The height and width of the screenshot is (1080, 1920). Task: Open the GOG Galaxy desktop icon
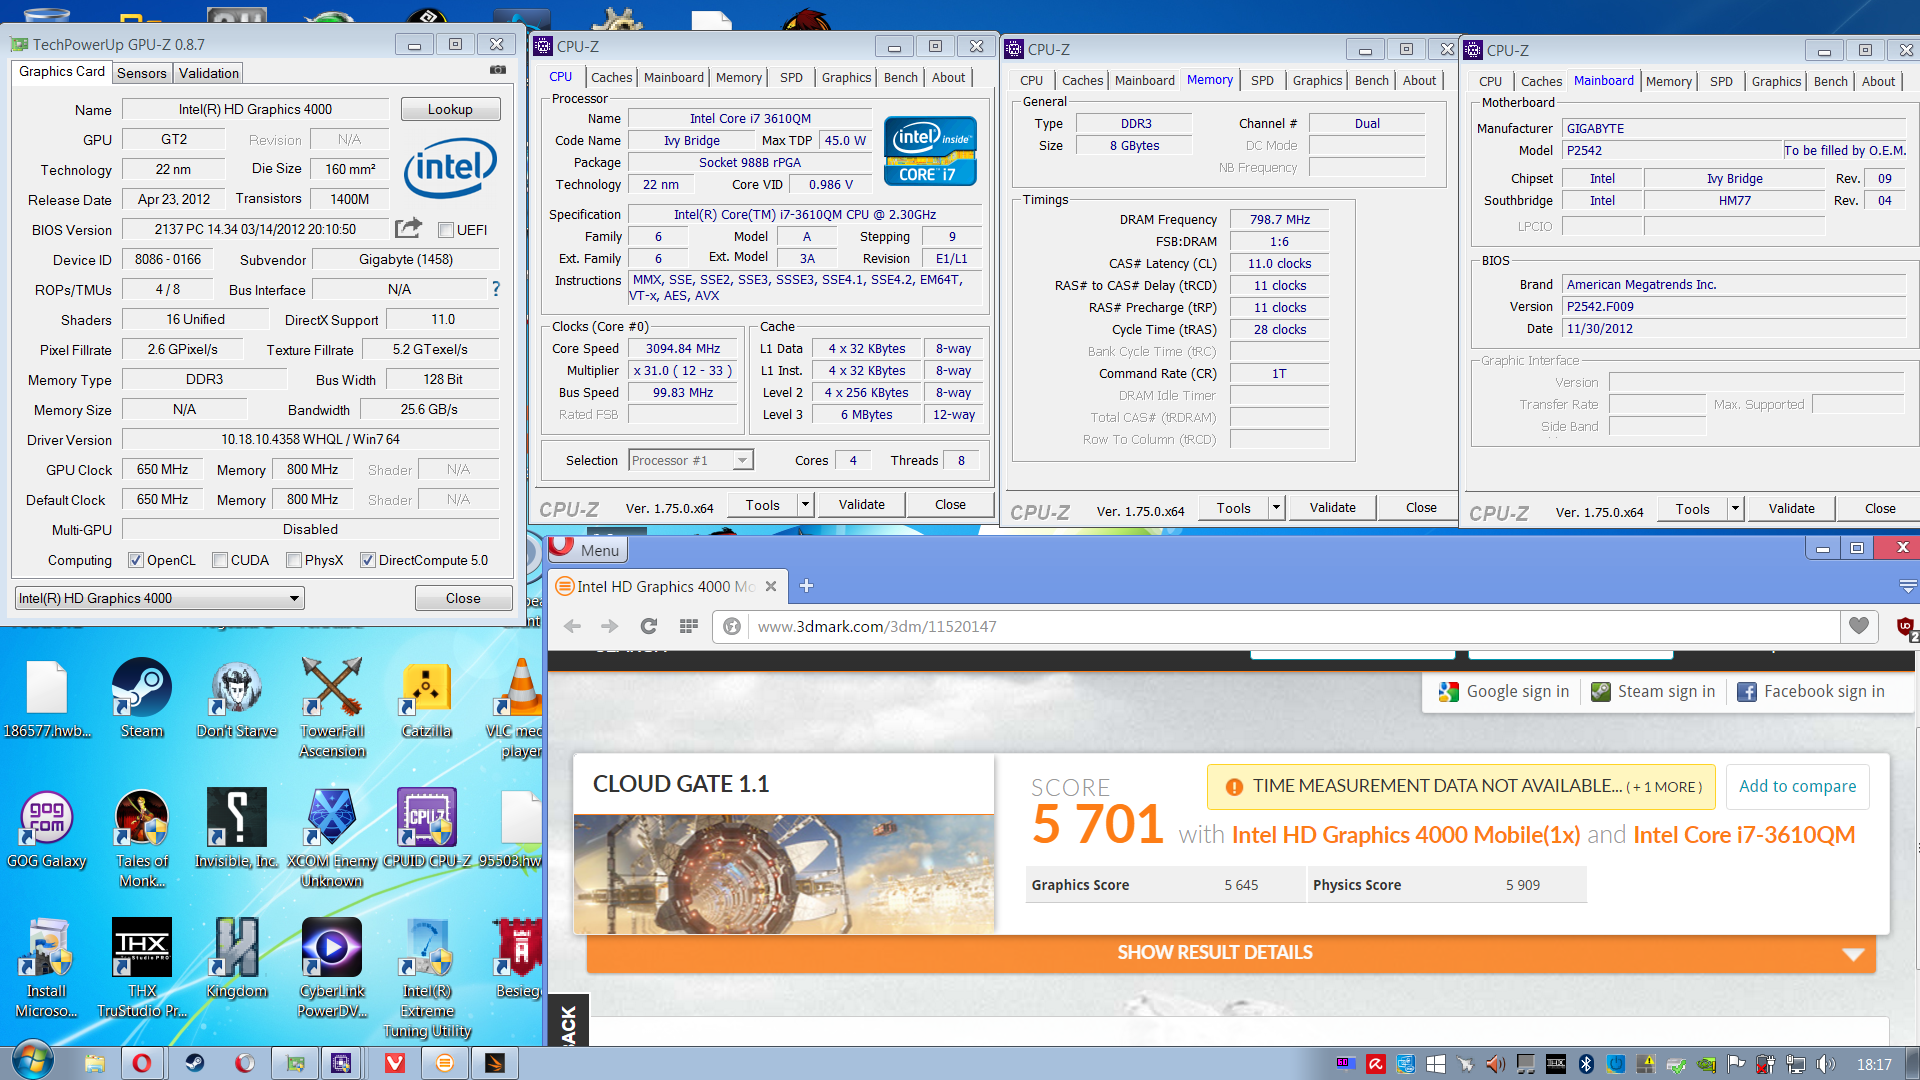point(47,828)
